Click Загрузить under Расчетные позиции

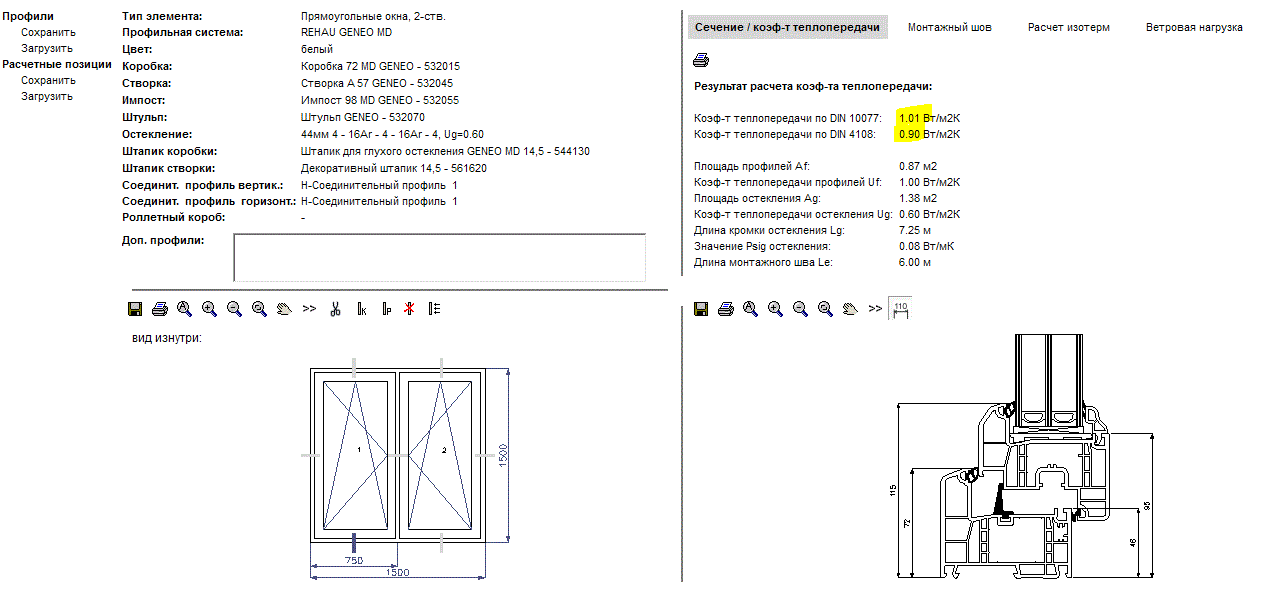47,96
